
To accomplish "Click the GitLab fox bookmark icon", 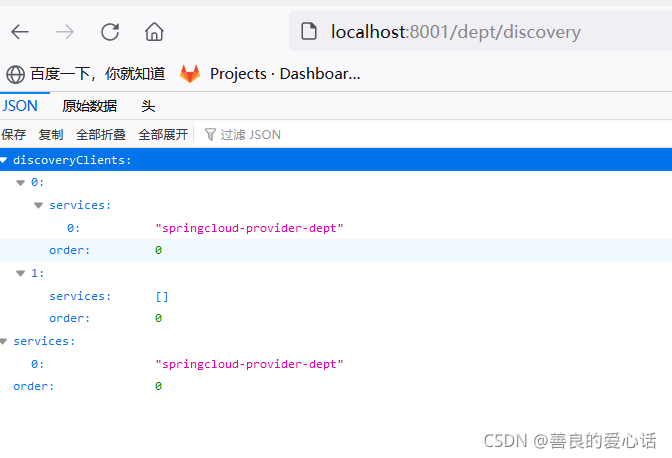I will (190, 74).
